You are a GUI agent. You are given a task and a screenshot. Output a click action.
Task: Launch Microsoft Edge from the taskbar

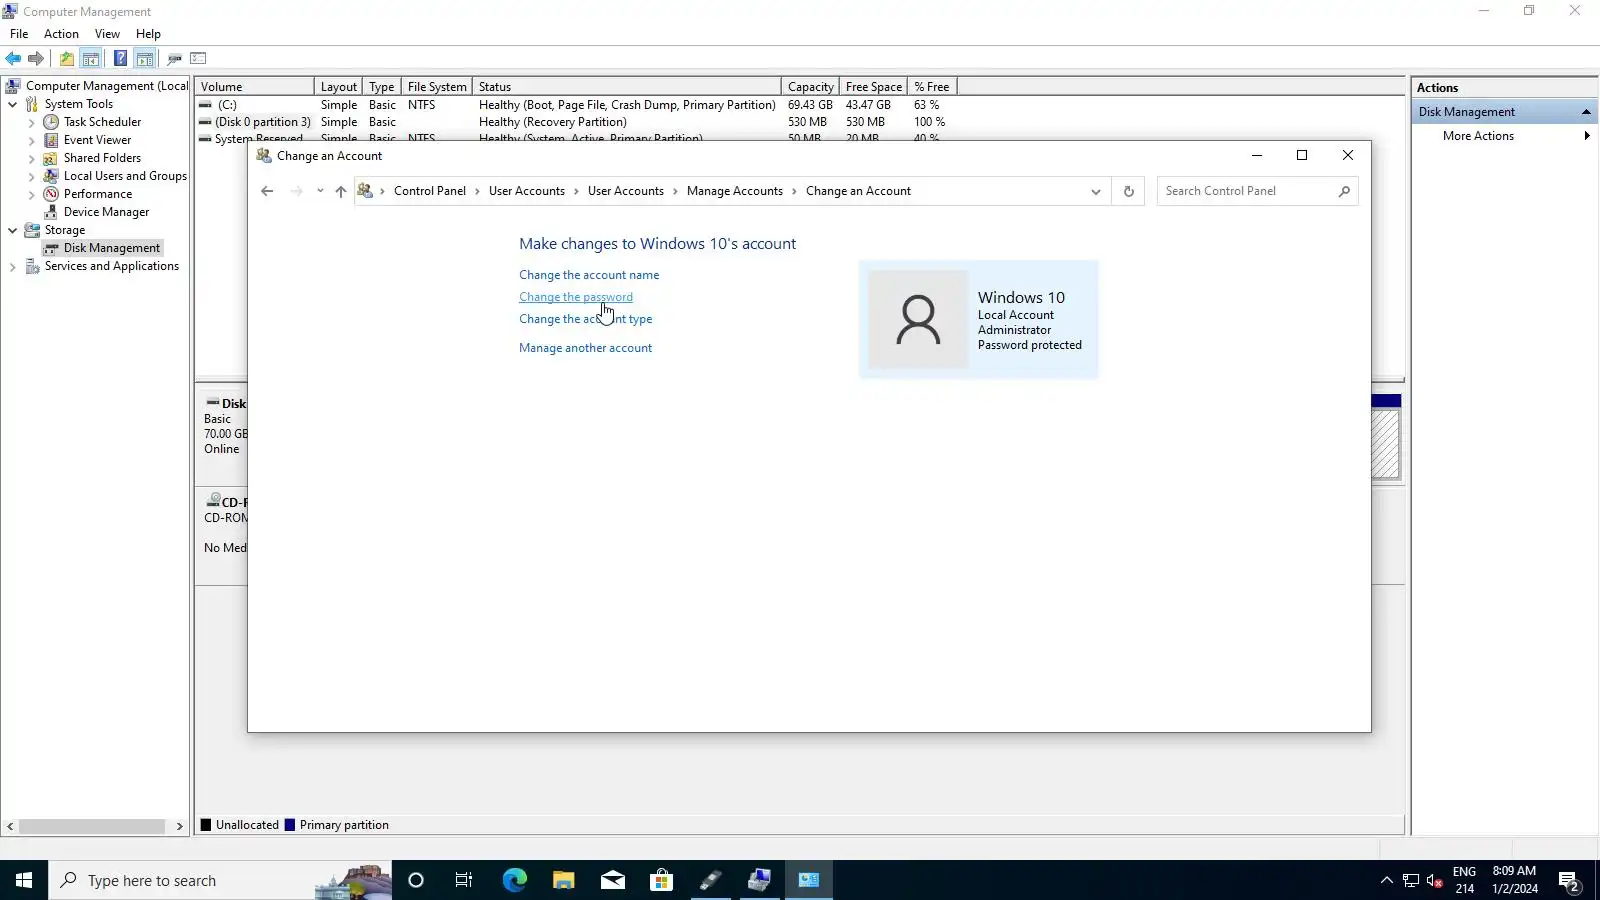514,880
